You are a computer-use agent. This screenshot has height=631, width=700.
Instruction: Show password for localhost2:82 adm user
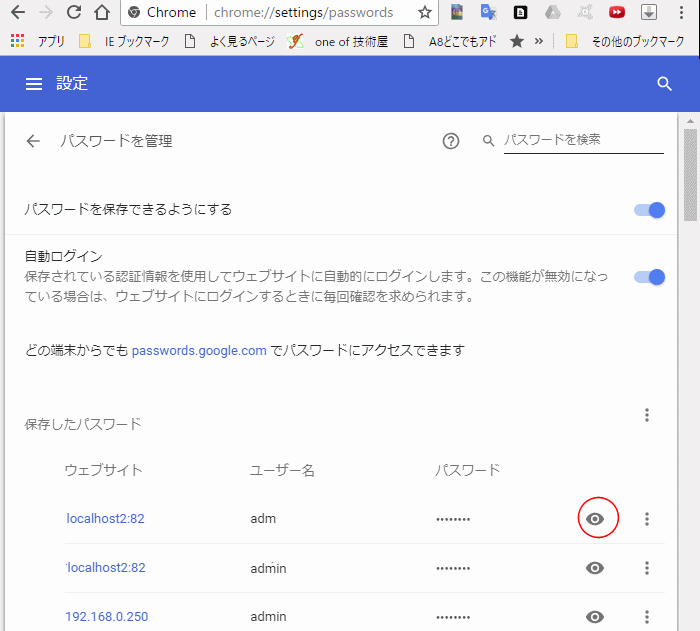[x=596, y=519]
